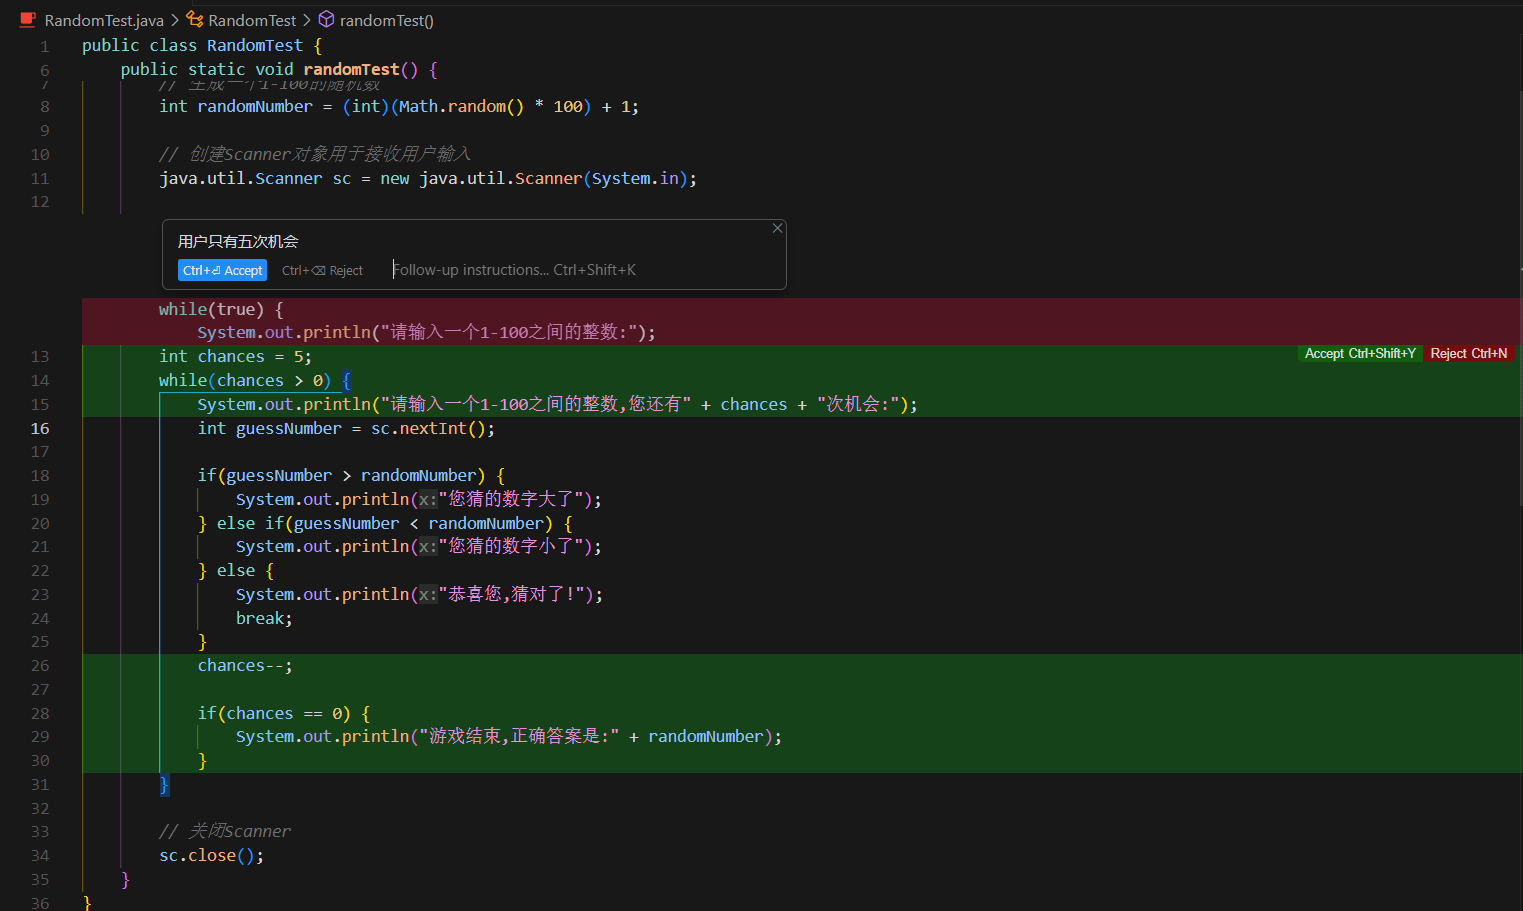Accept the diff with Accept Ctrl+Shift+Y
Viewport: 1523px width, 911px height.
click(1359, 354)
